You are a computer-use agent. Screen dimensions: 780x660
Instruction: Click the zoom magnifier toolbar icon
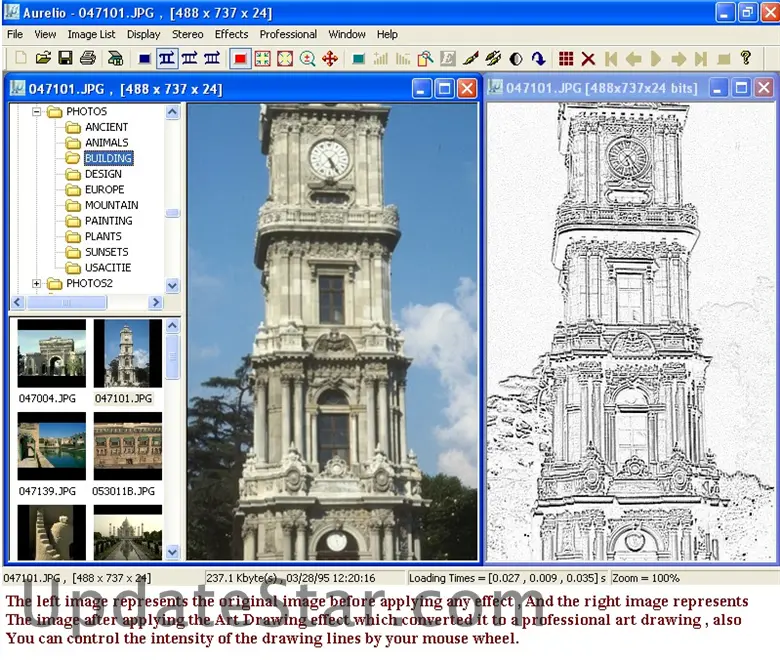[x=307, y=58]
